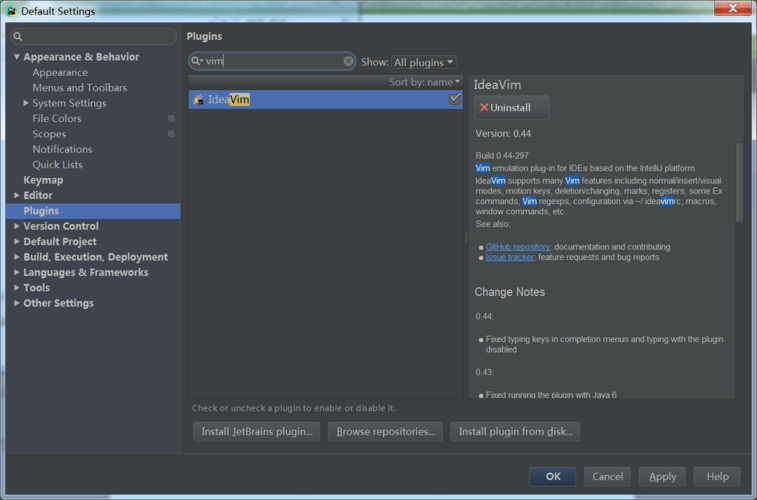Expand the Tools section arrow
The width and height of the screenshot is (757, 500).
tap(16, 288)
